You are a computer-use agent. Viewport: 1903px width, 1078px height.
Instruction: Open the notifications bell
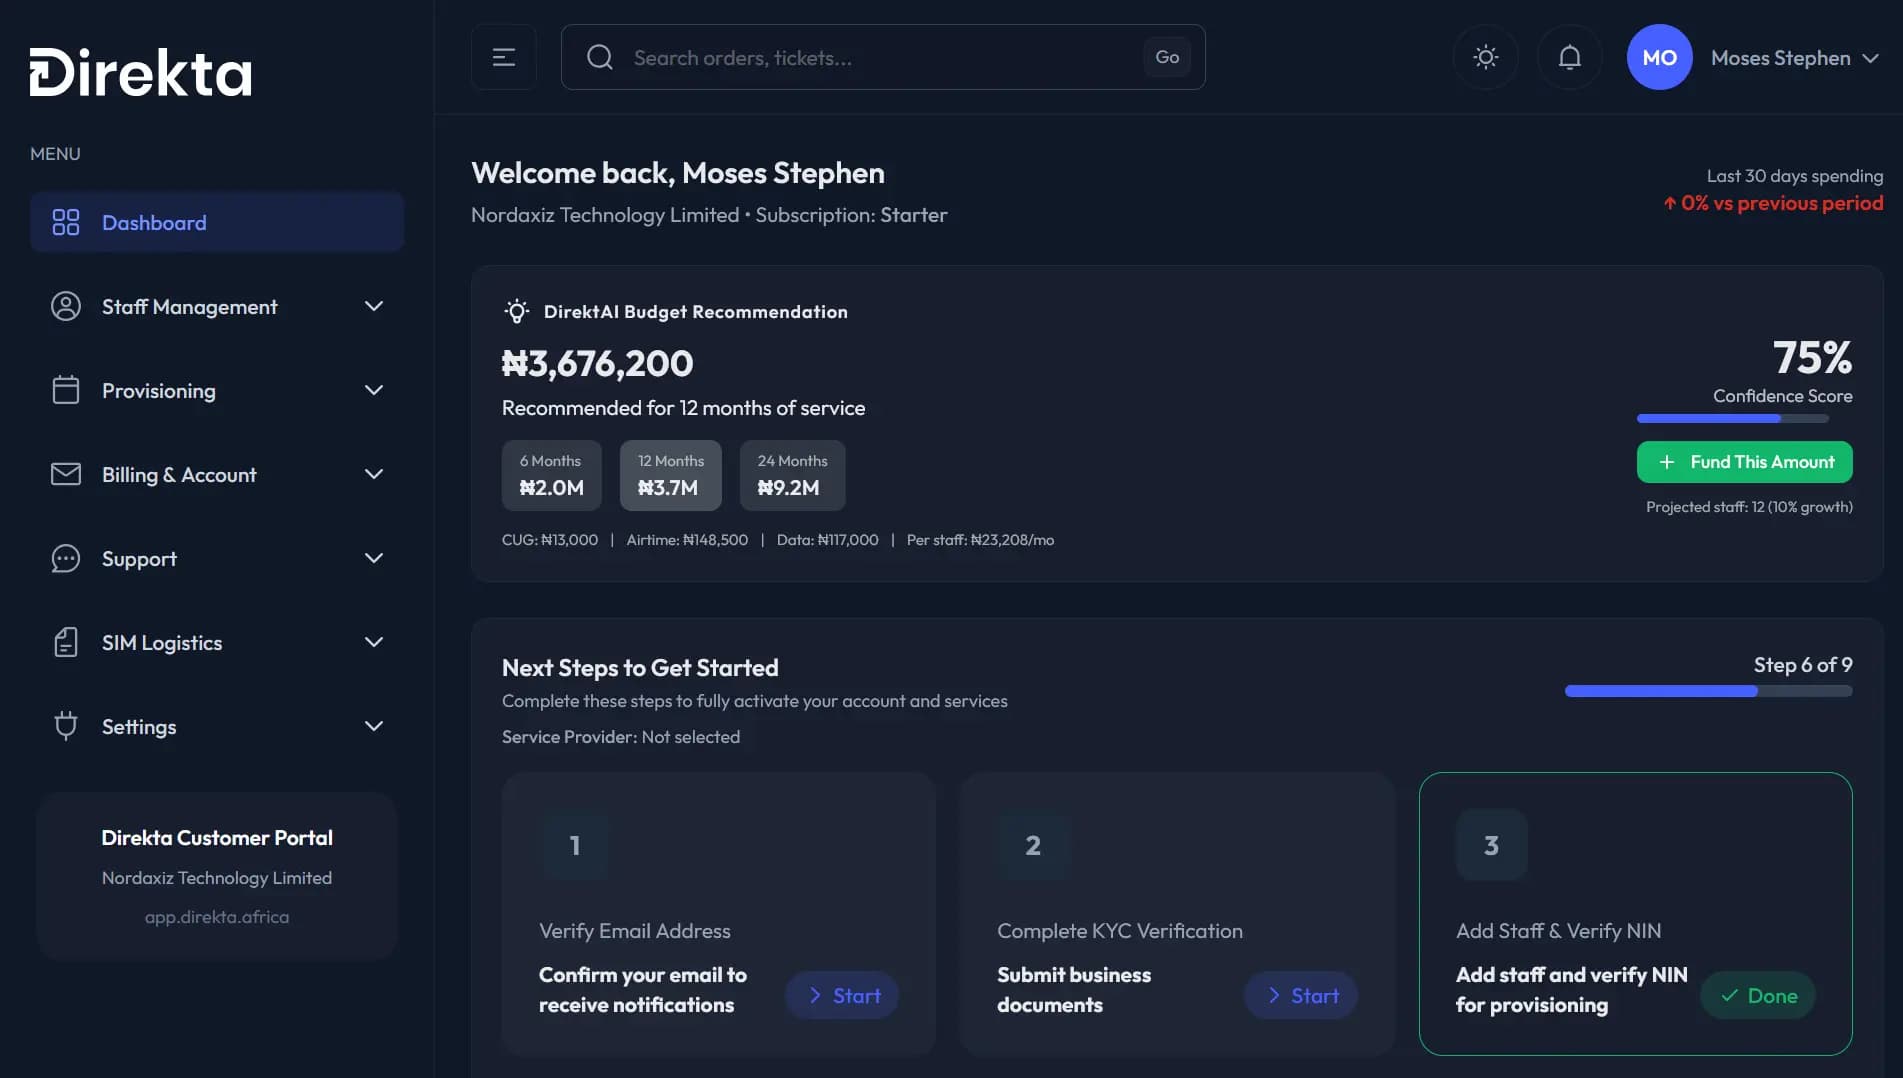1570,58
